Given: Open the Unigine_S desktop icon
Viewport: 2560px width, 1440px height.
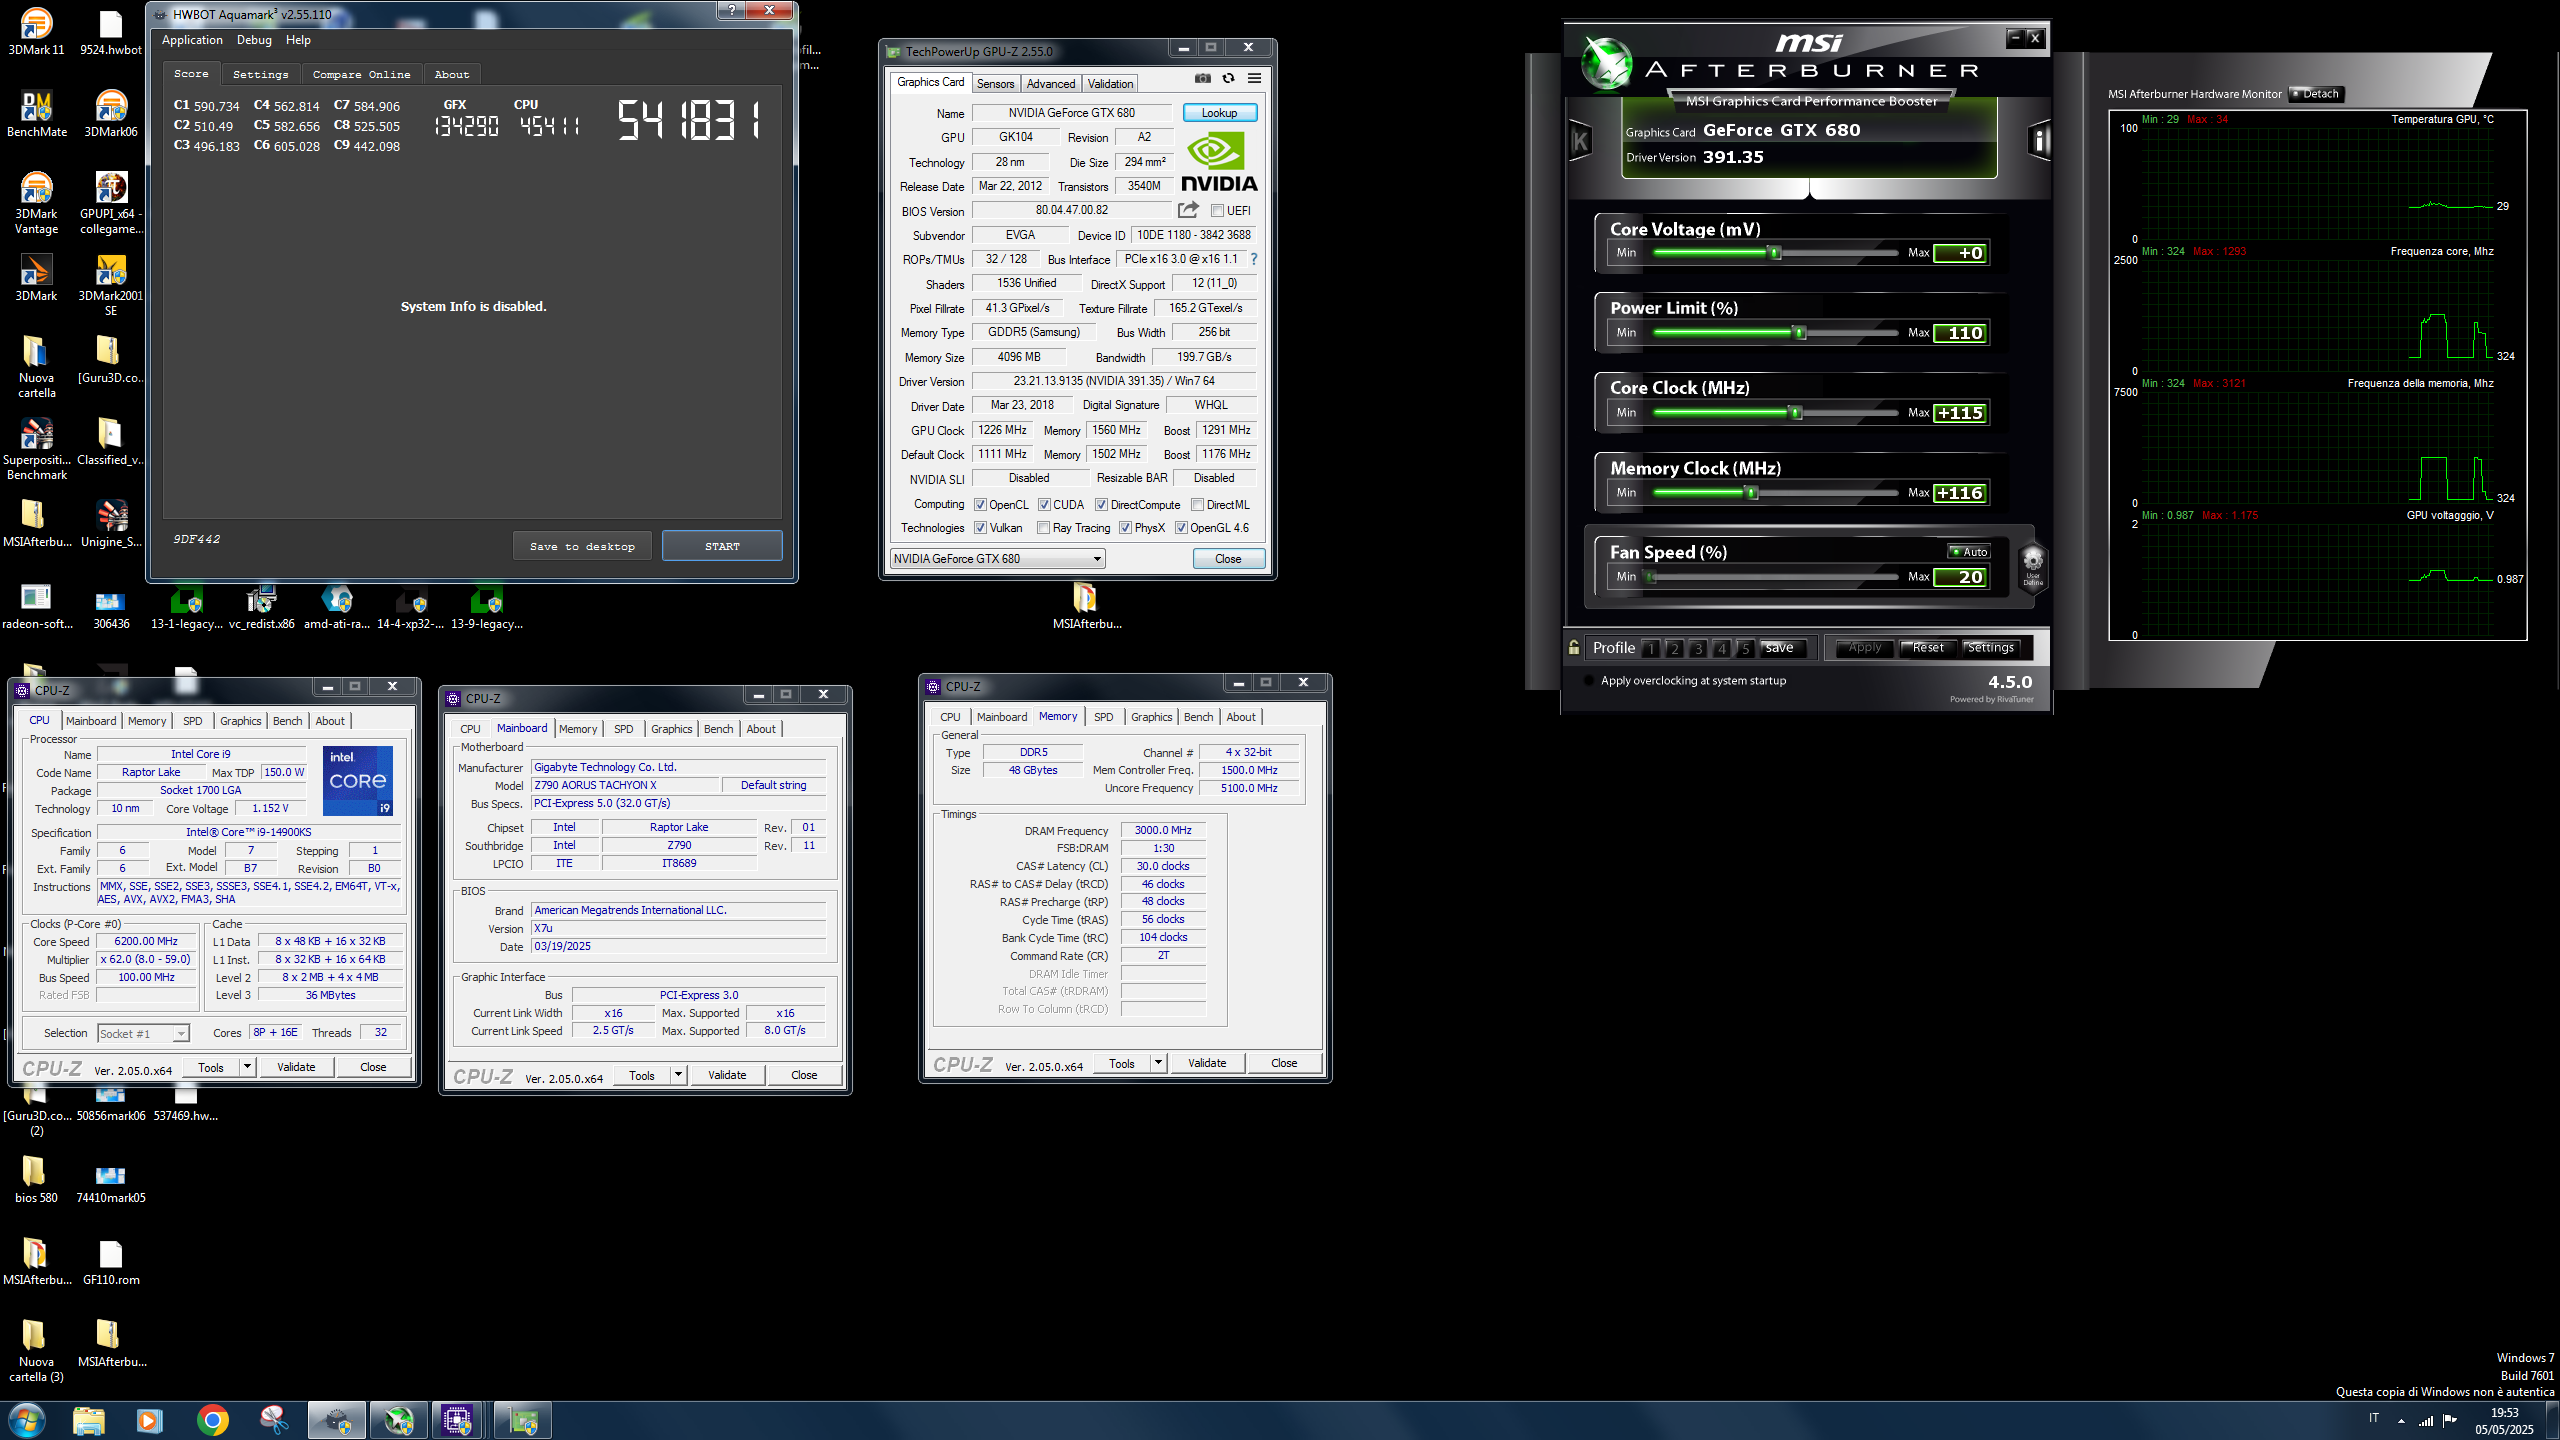Looking at the screenshot, I should pos(111,522).
